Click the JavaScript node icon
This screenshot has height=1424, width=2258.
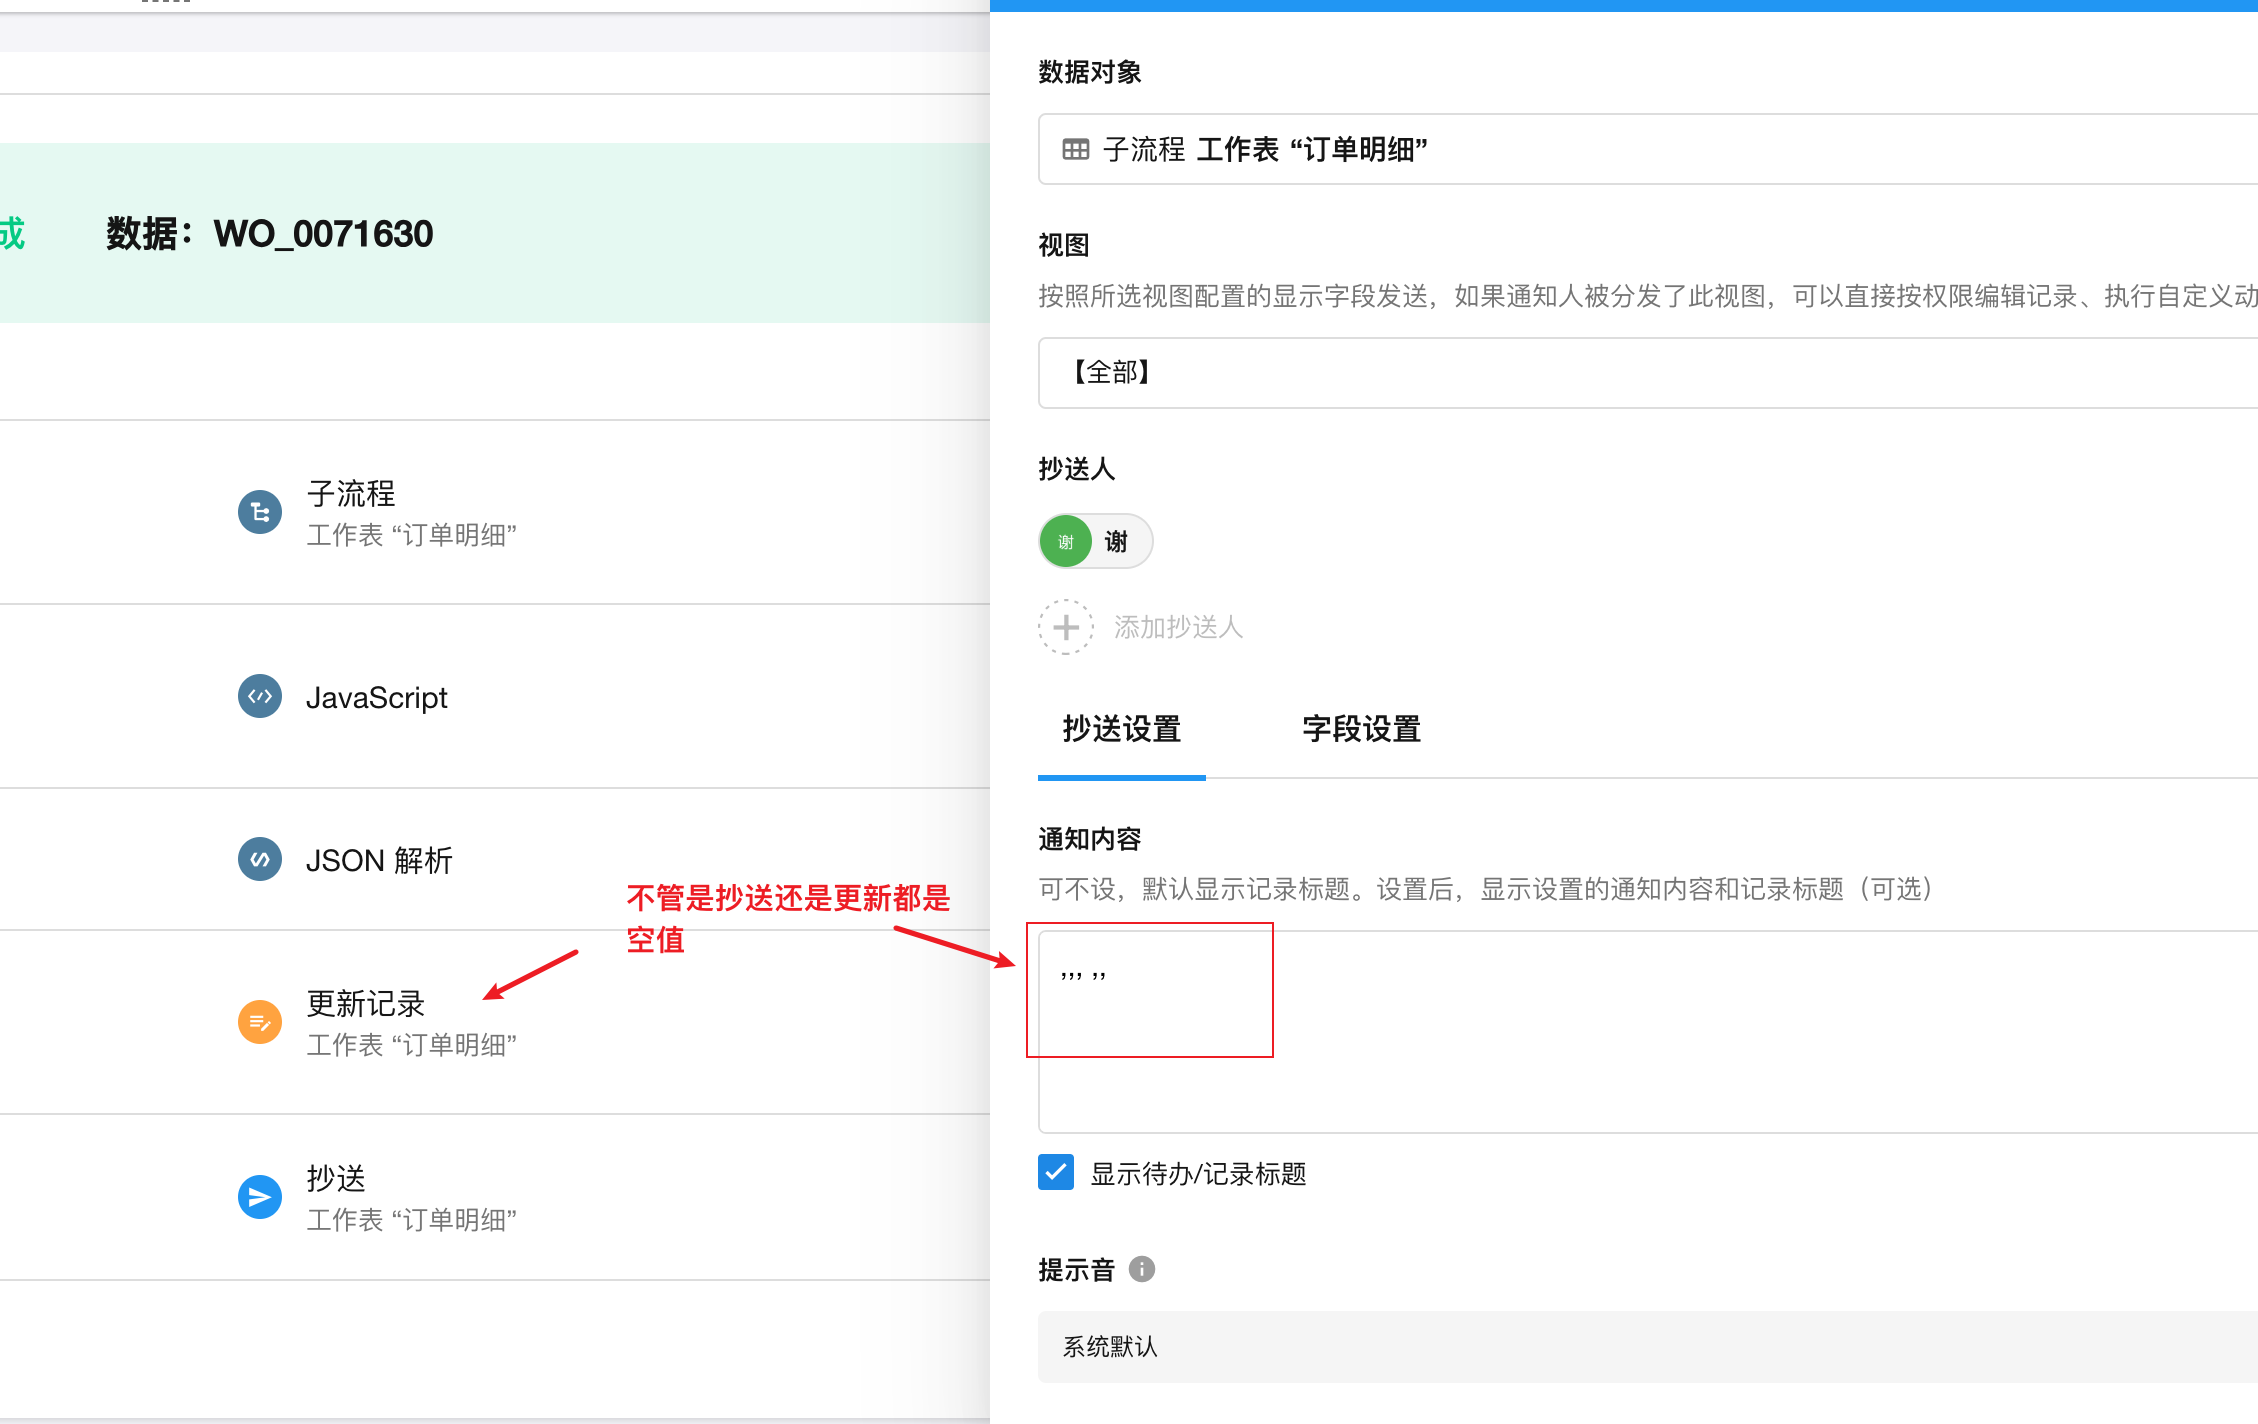point(260,696)
